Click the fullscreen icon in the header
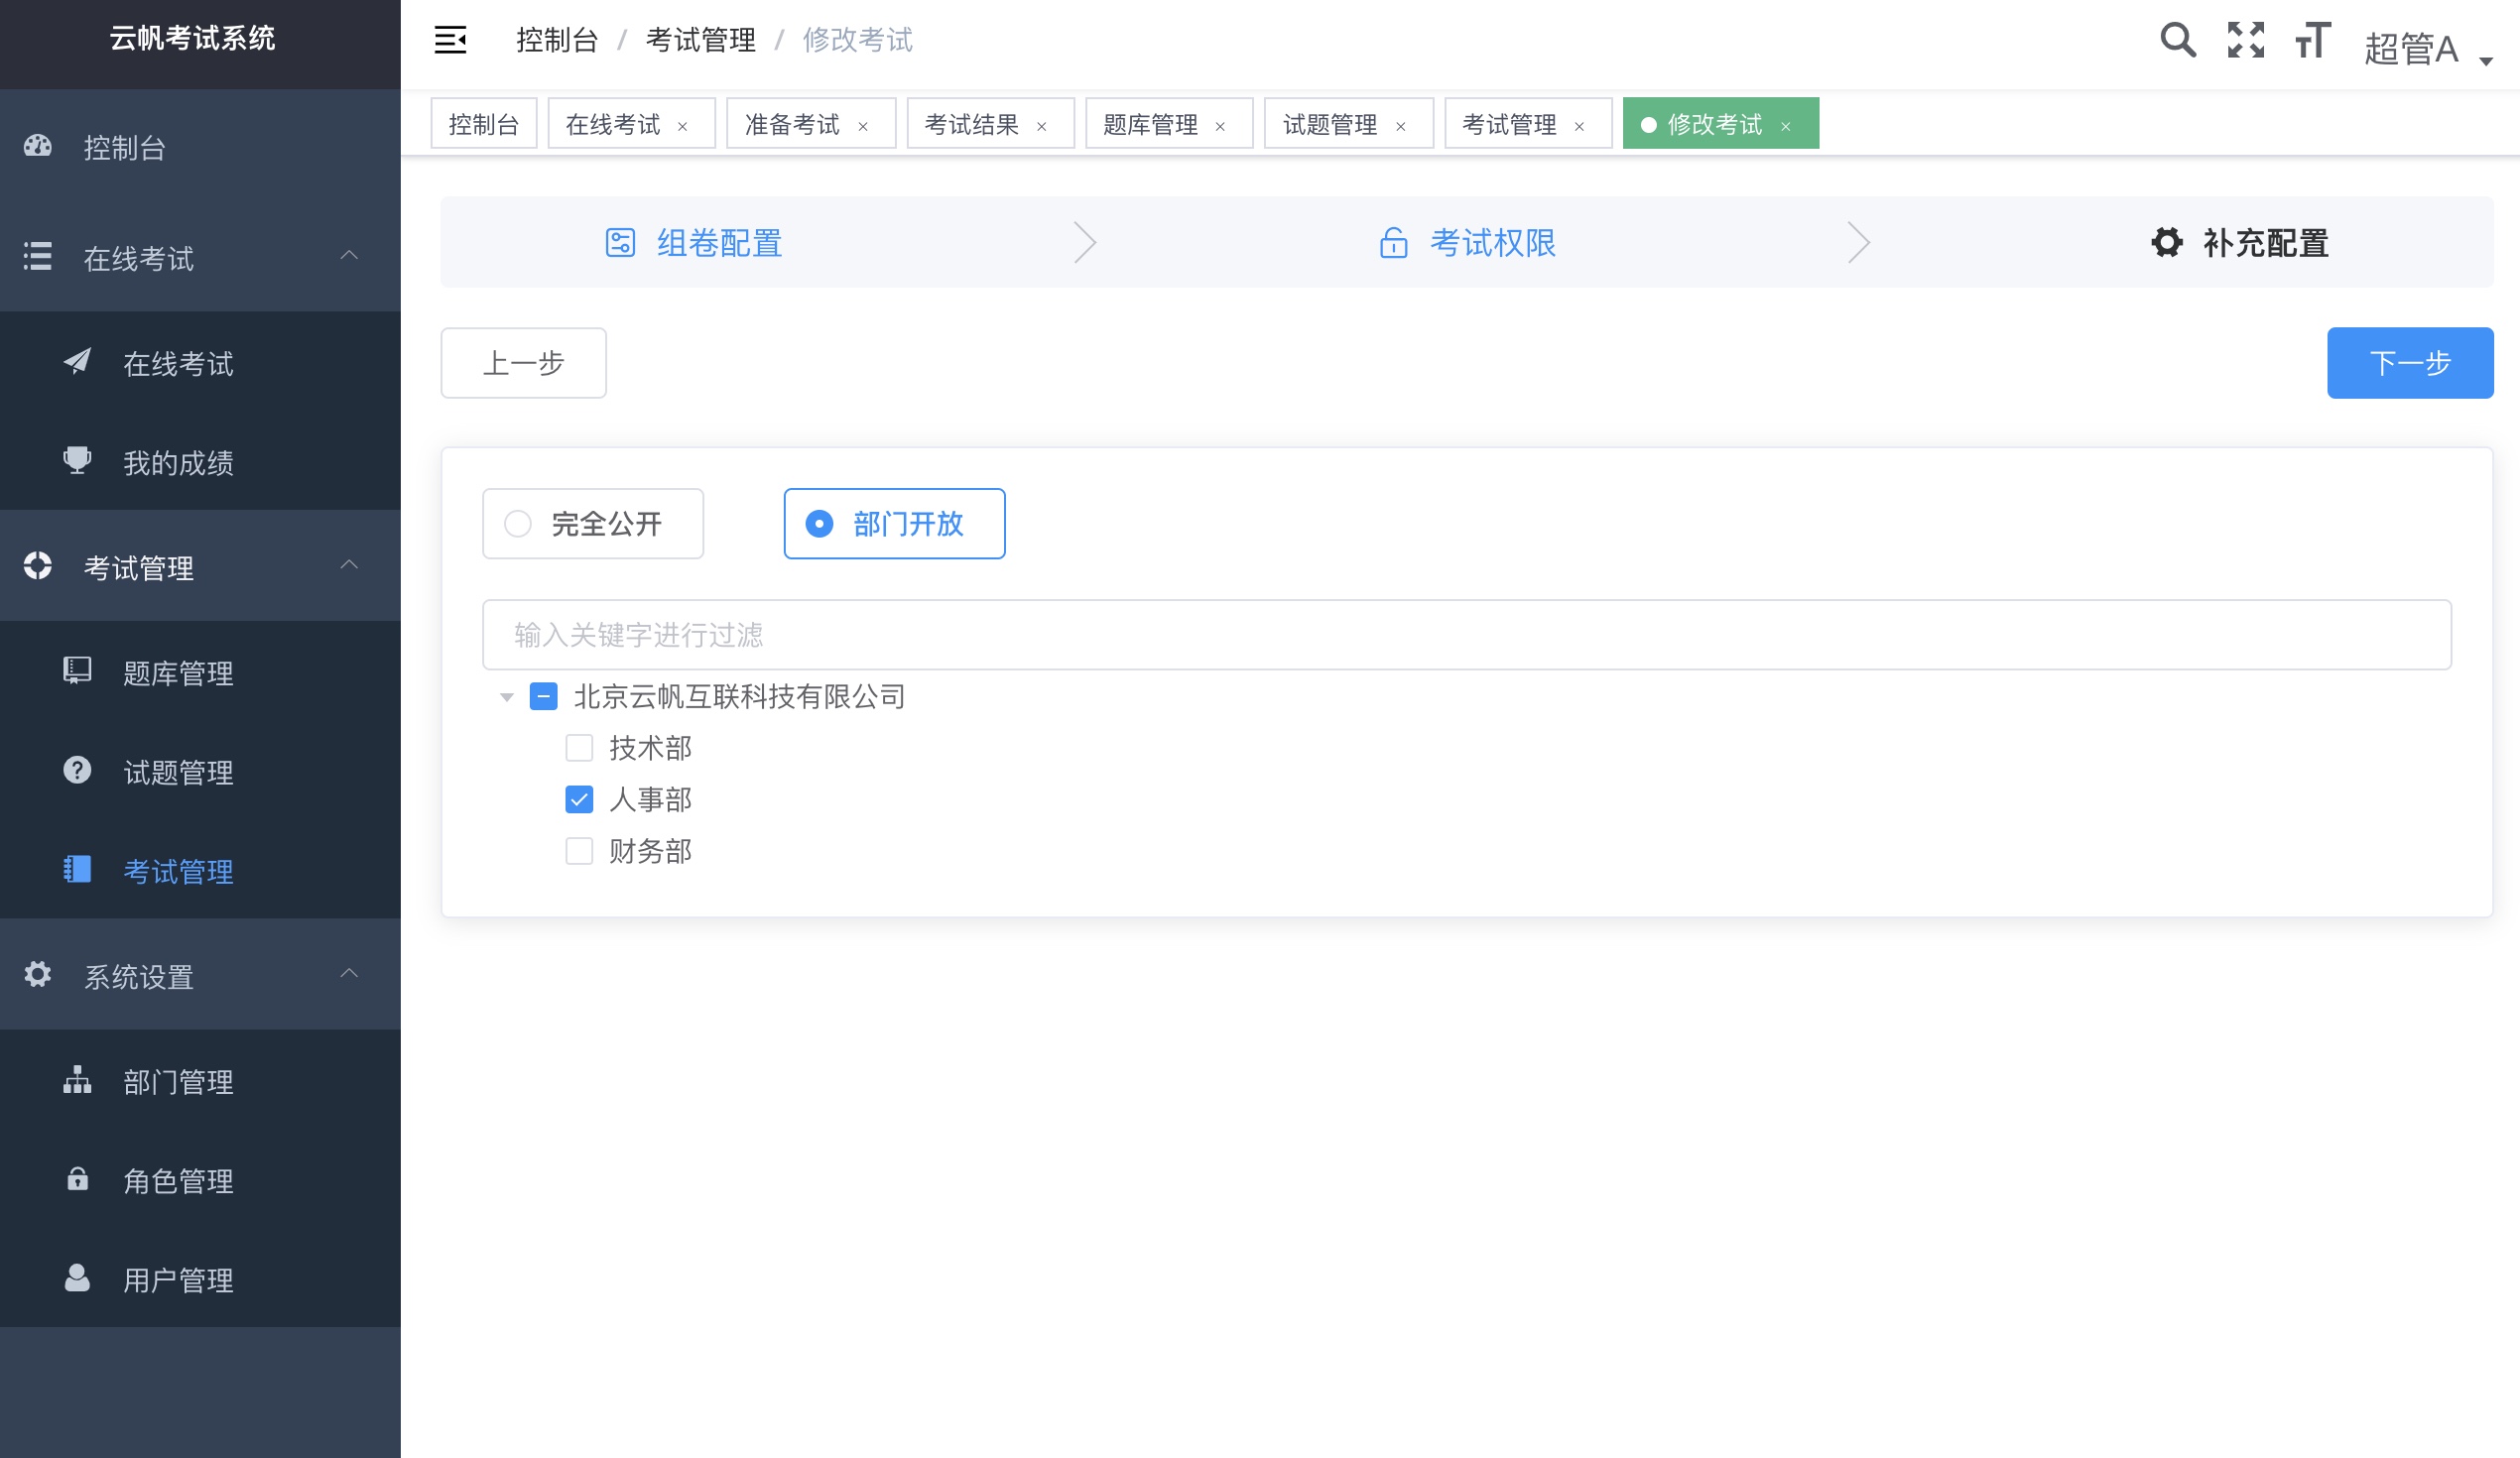The height and width of the screenshot is (1458, 2520). (2245, 41)
